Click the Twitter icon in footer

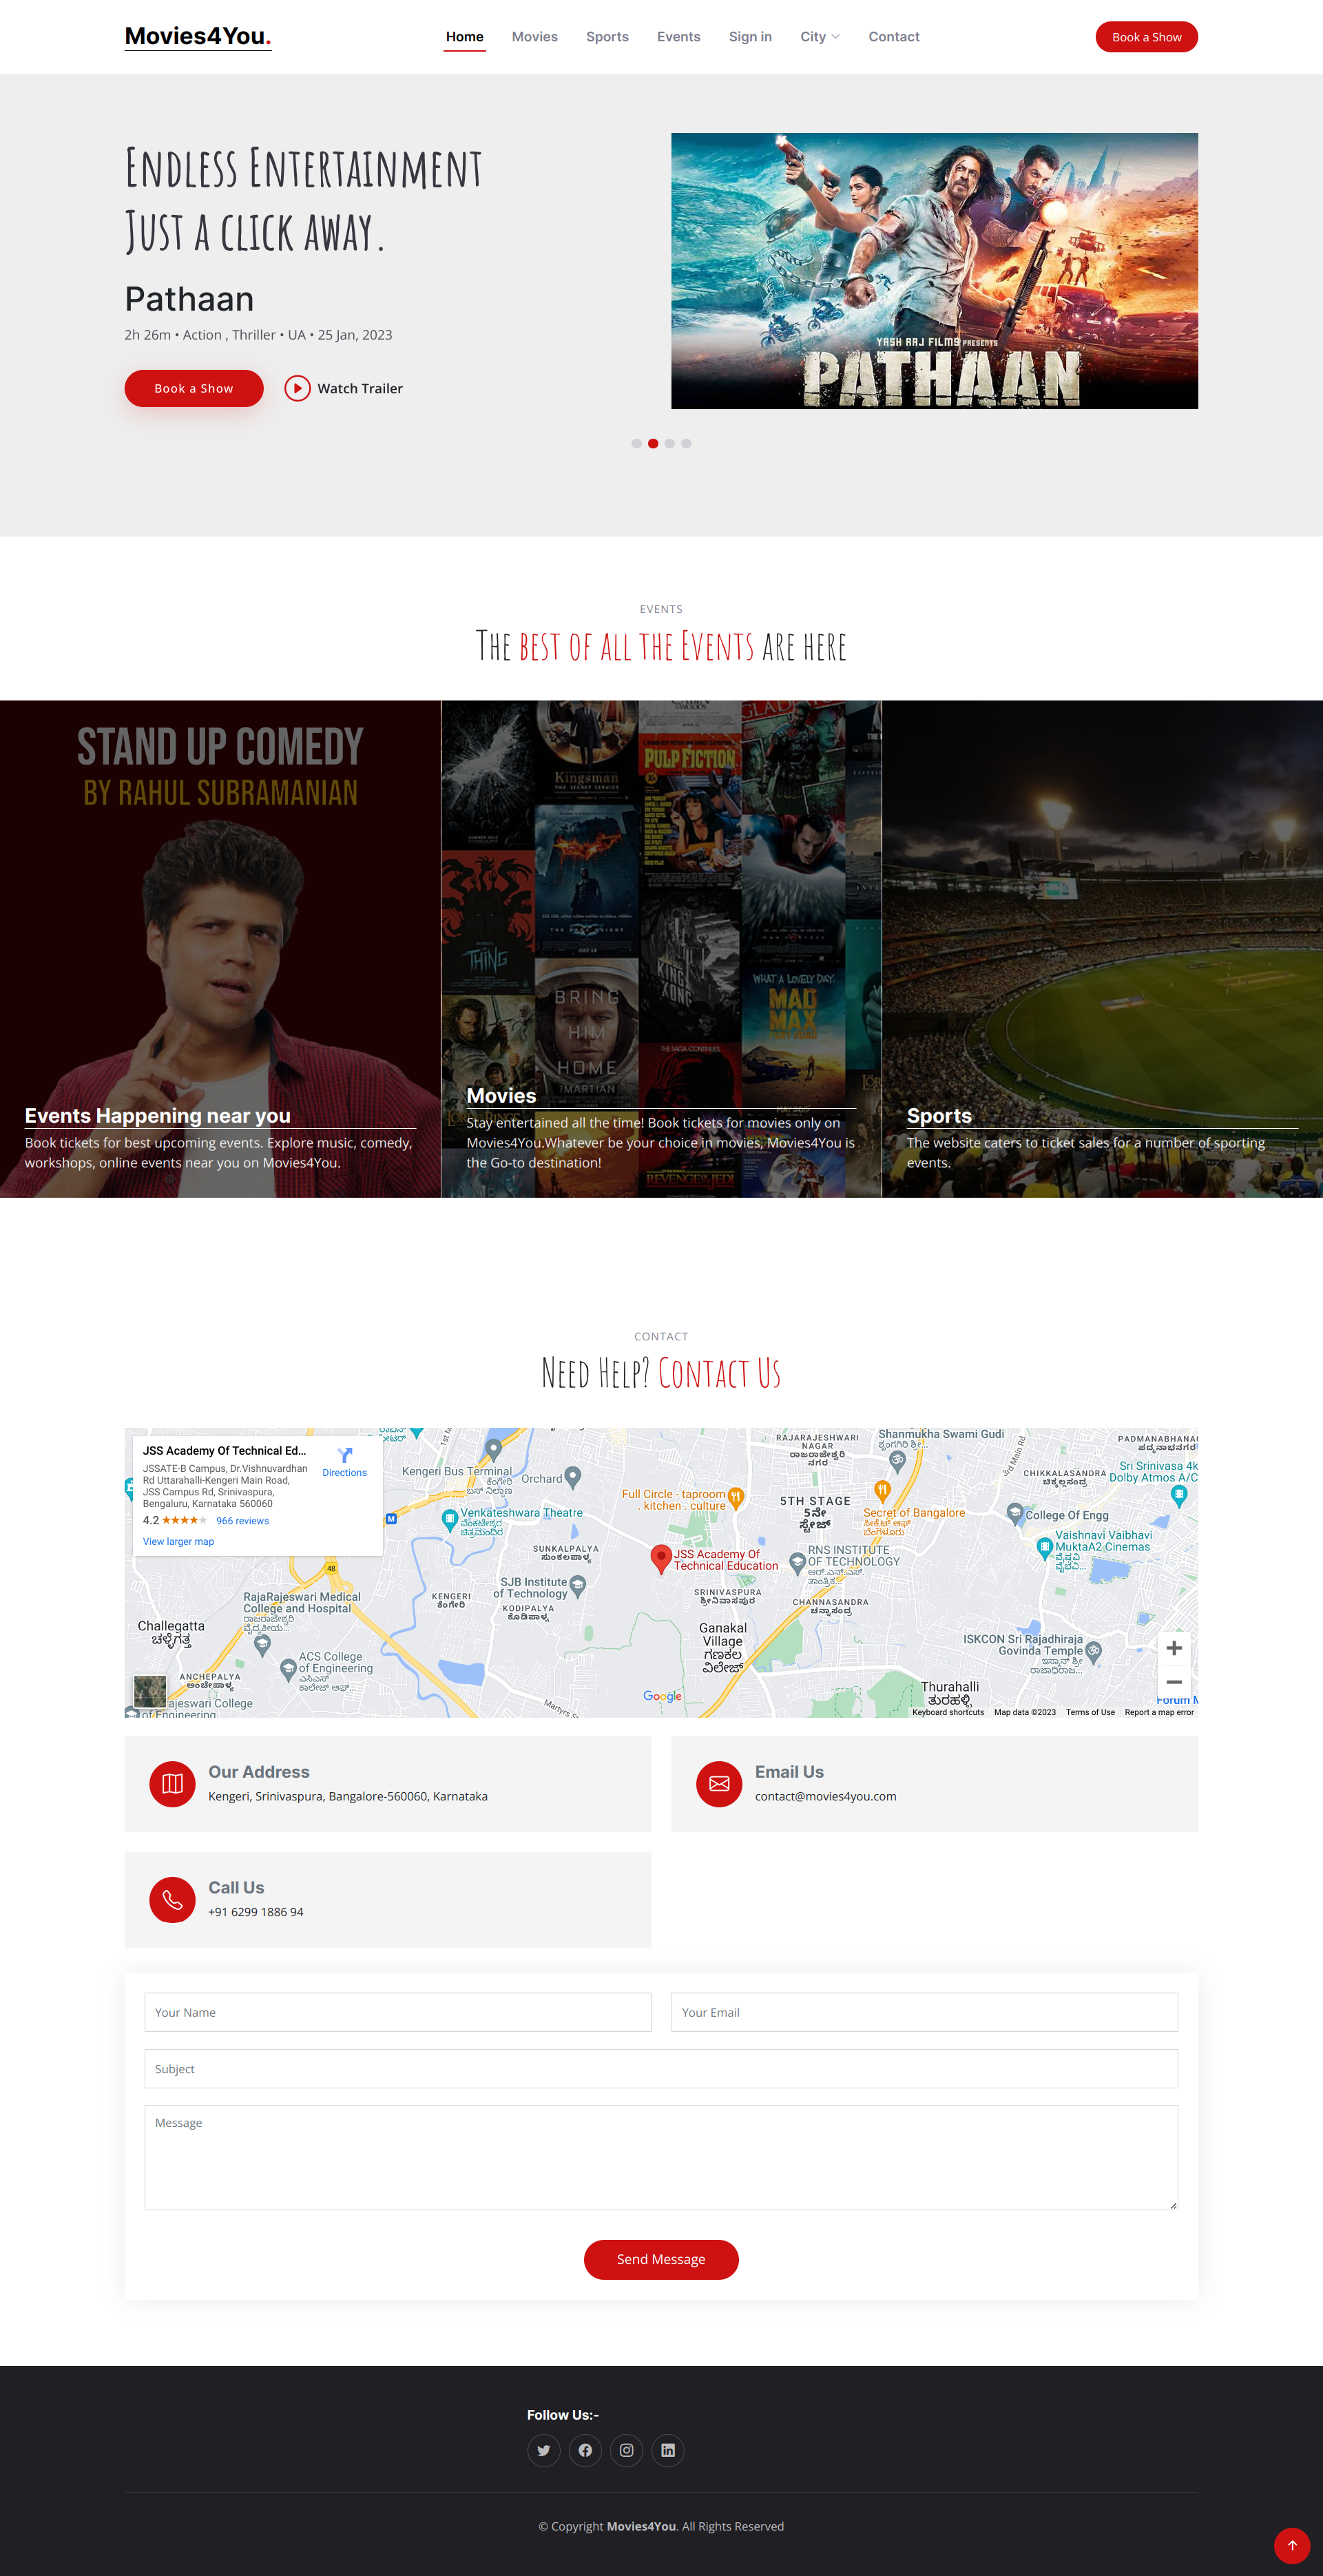tap(543, 2450)
